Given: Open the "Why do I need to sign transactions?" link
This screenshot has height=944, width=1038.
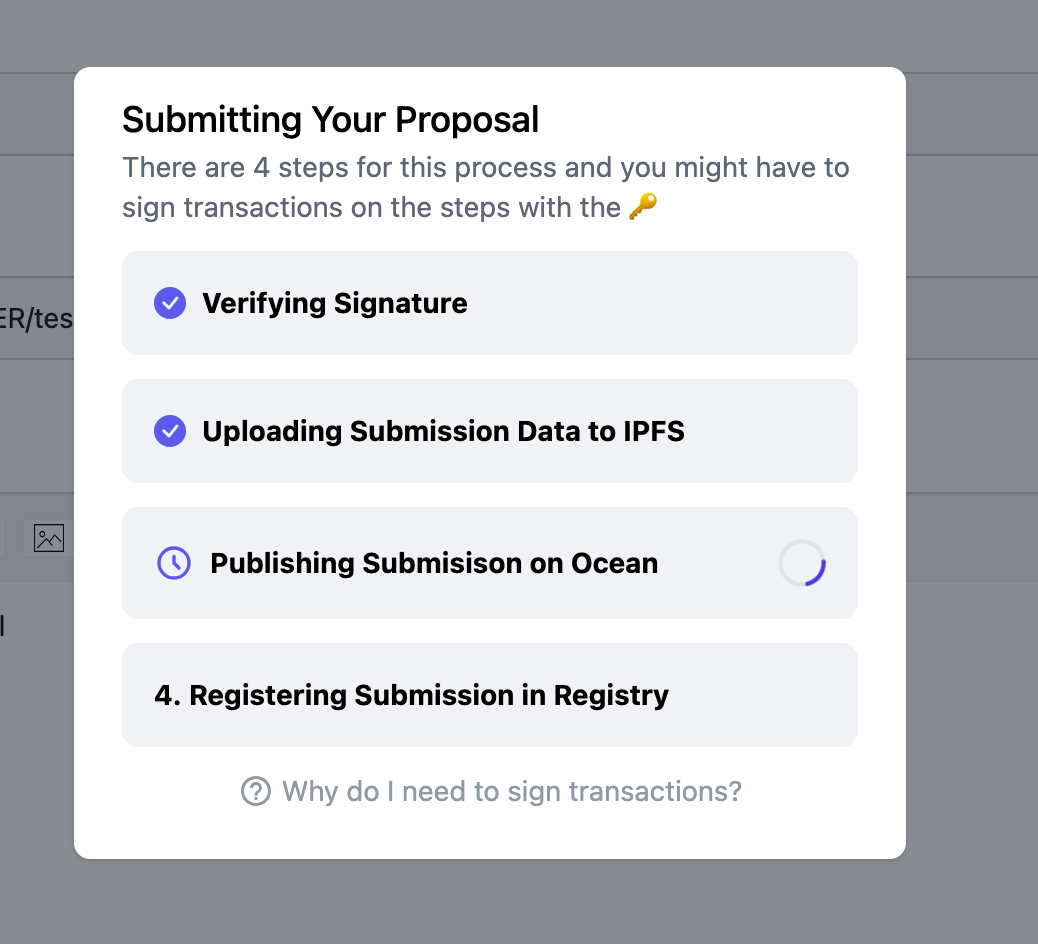Looking at the screenshot, I should (512, 792).
